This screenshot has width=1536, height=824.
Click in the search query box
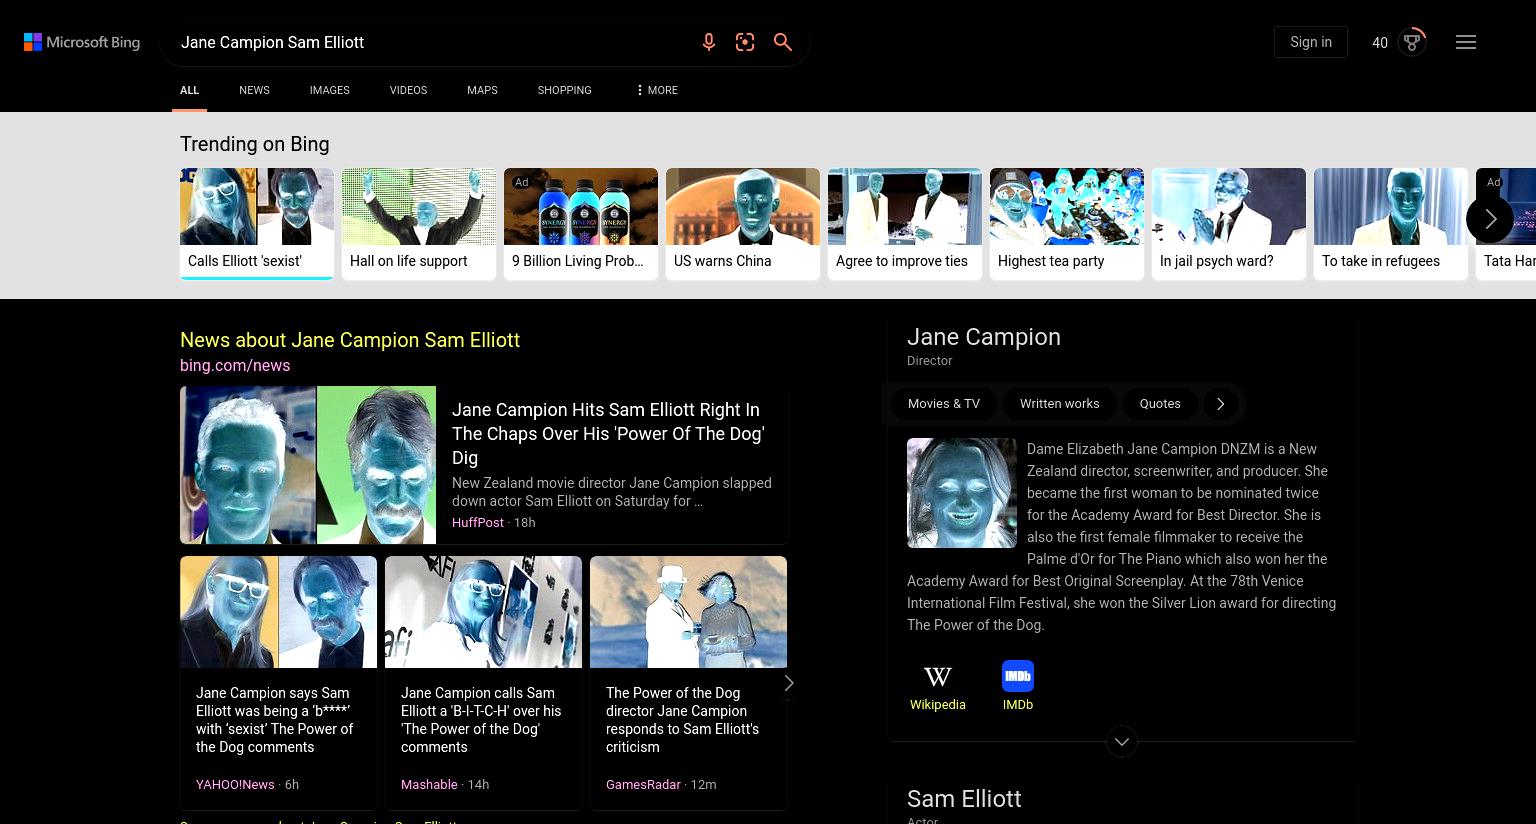430,42
